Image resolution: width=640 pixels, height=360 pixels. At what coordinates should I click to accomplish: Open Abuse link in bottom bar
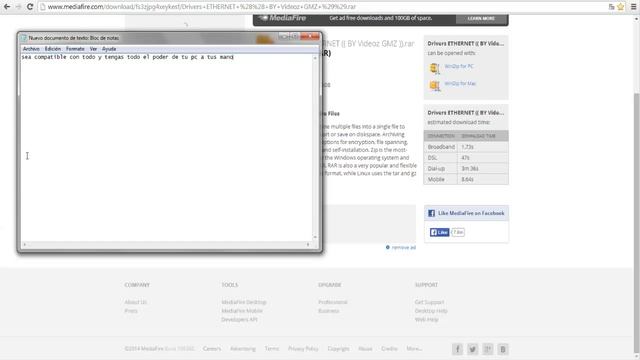click(365, 349)
